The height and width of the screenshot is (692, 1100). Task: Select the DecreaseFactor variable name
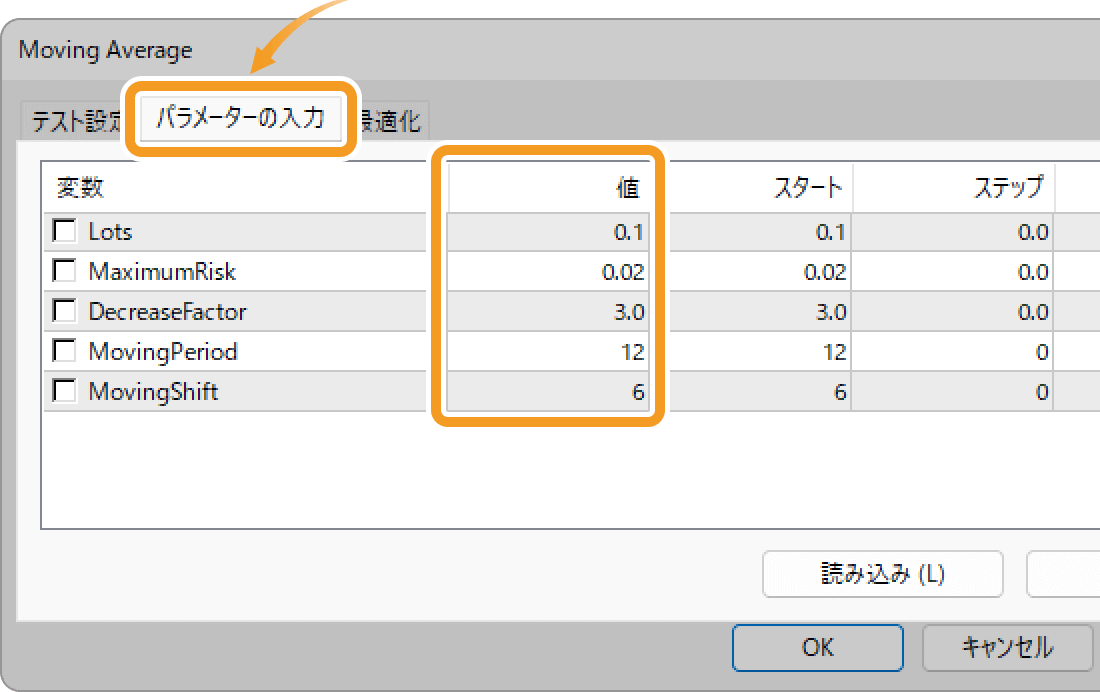click(167, 312)
